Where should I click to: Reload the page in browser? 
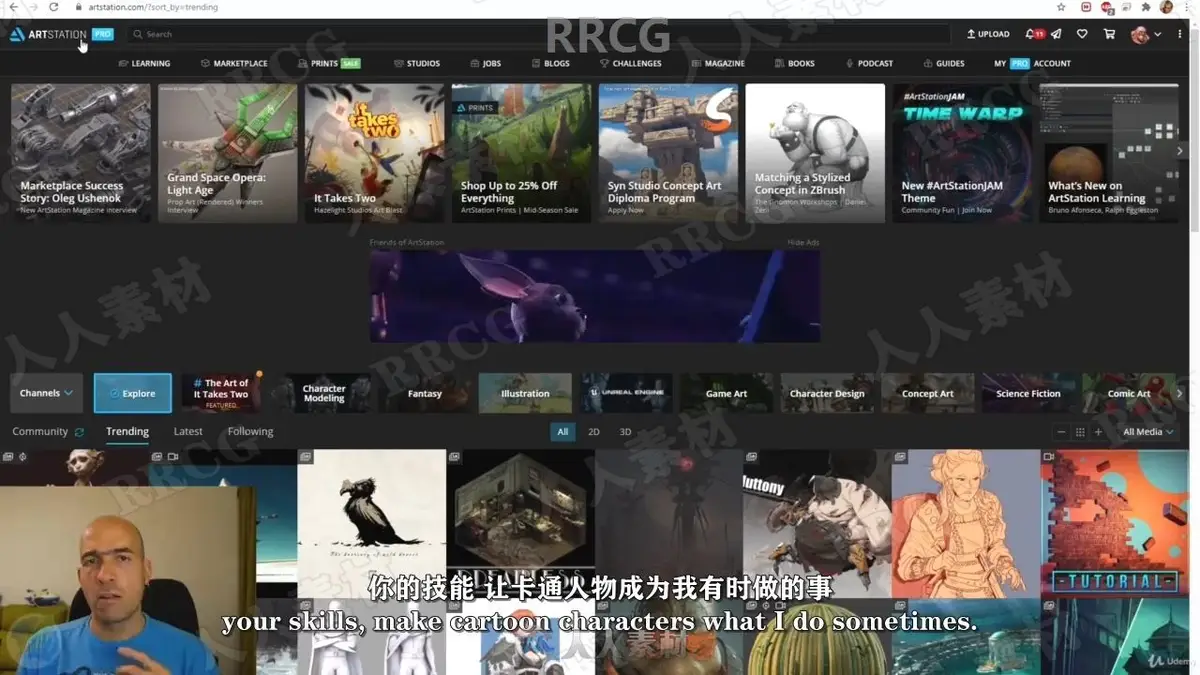[54, 7]
